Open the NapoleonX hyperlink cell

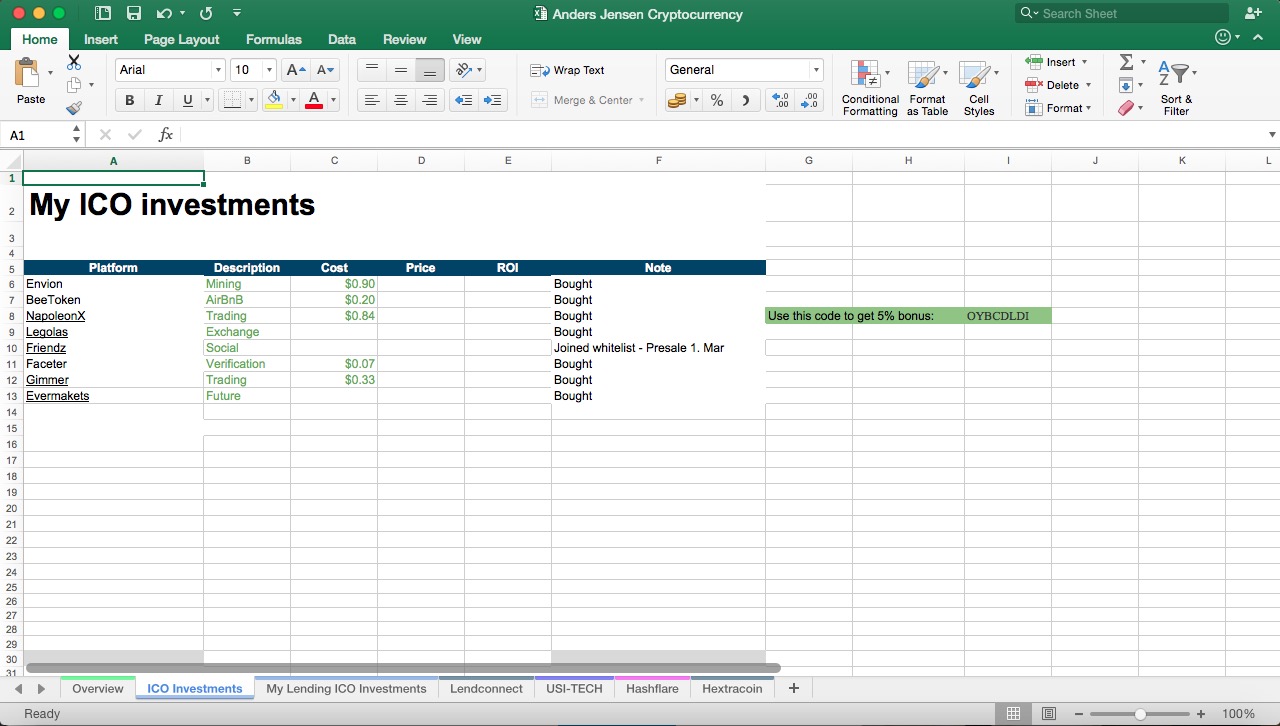pos(56,316)
